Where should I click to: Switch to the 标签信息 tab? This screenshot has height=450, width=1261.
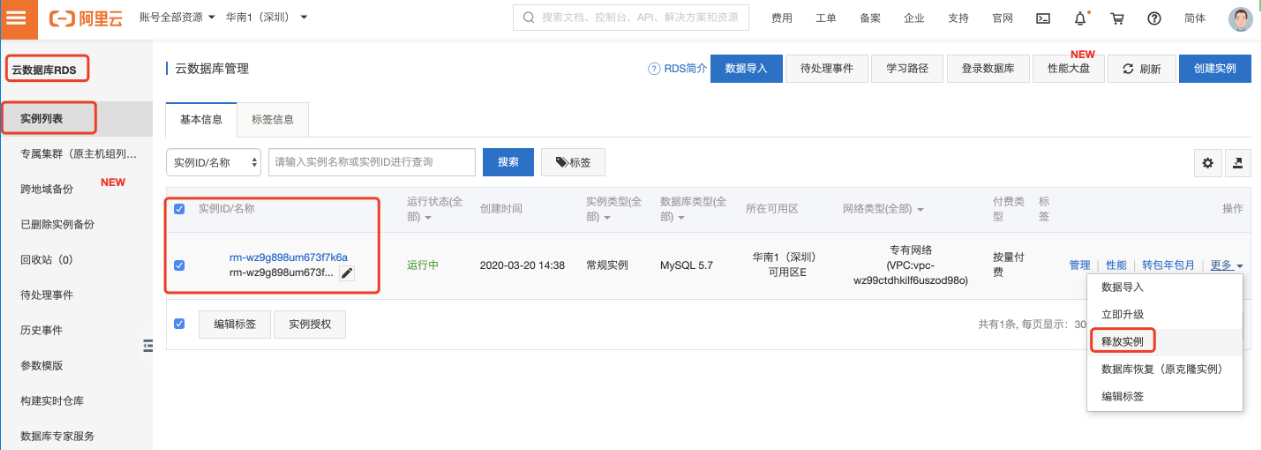point(273,119)
